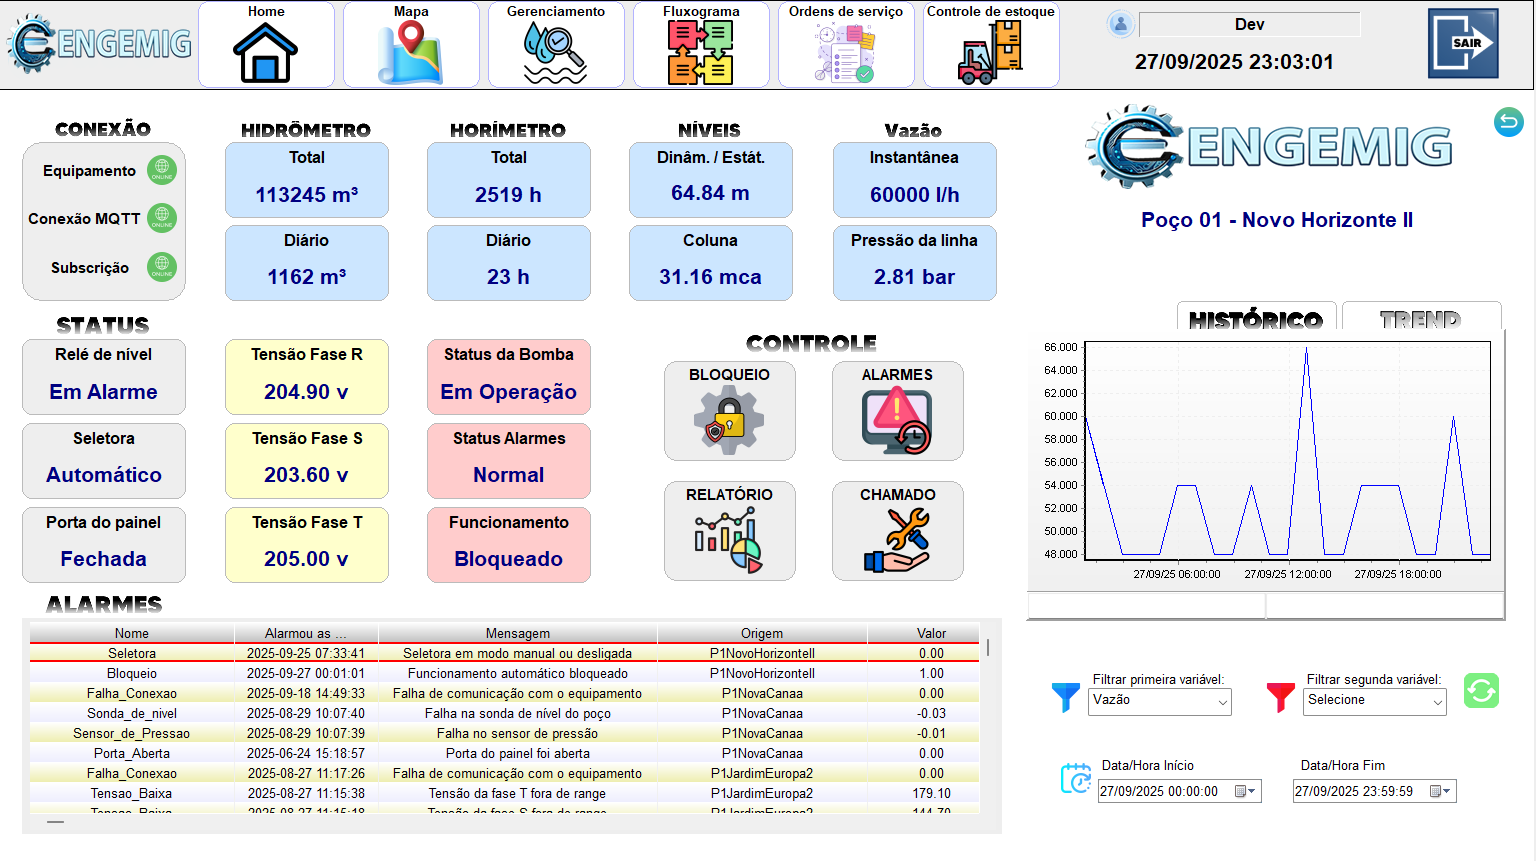
Task: Open the RELATÓRIO chart icon
Action: click(x=729, y=541)
